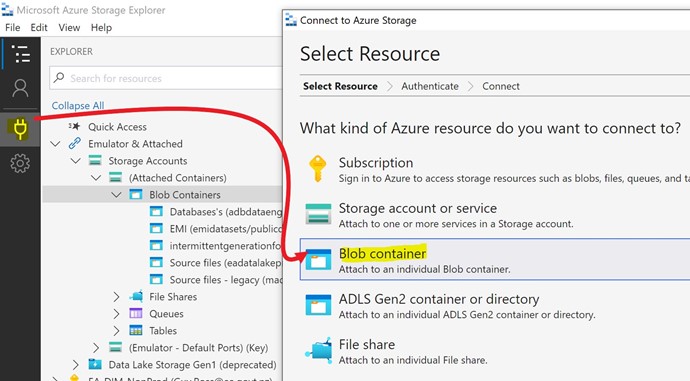
Task: Open the Explorer tree view icon
Action: pyautogui.click(x=20, y=54)
